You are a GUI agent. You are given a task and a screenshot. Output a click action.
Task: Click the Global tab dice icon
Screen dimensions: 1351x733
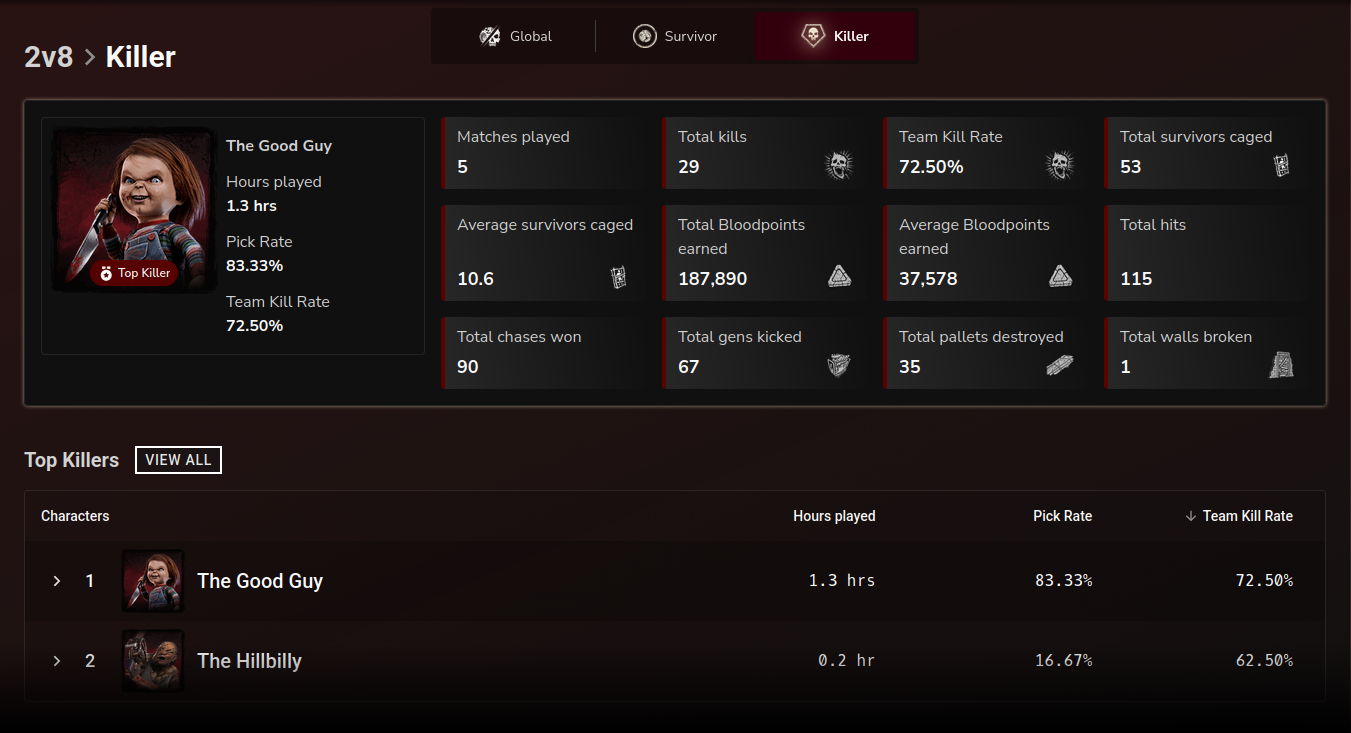click(490, 36)
